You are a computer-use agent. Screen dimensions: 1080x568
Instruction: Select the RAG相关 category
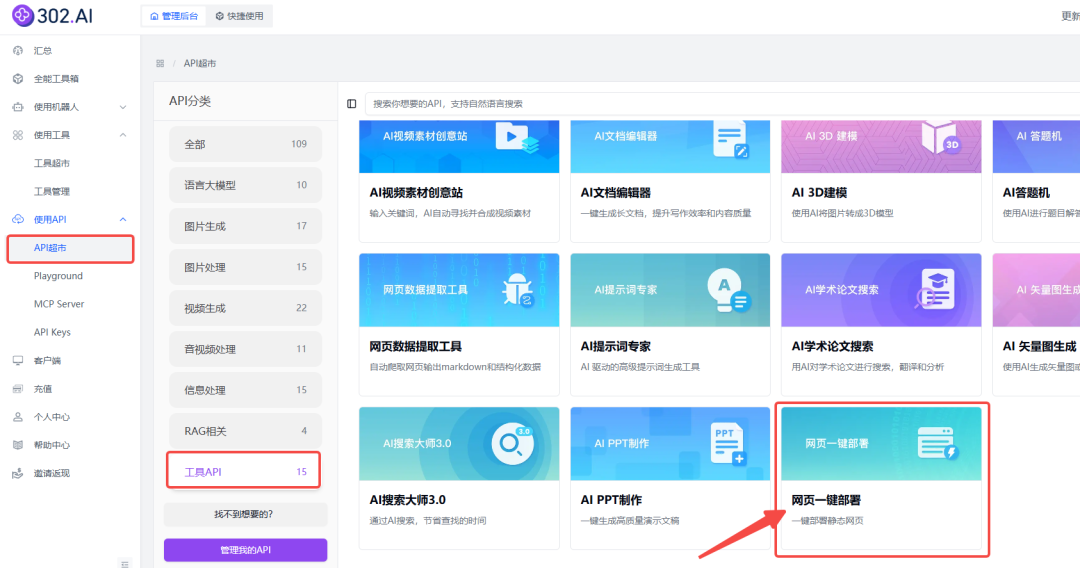tap(245, 431)
